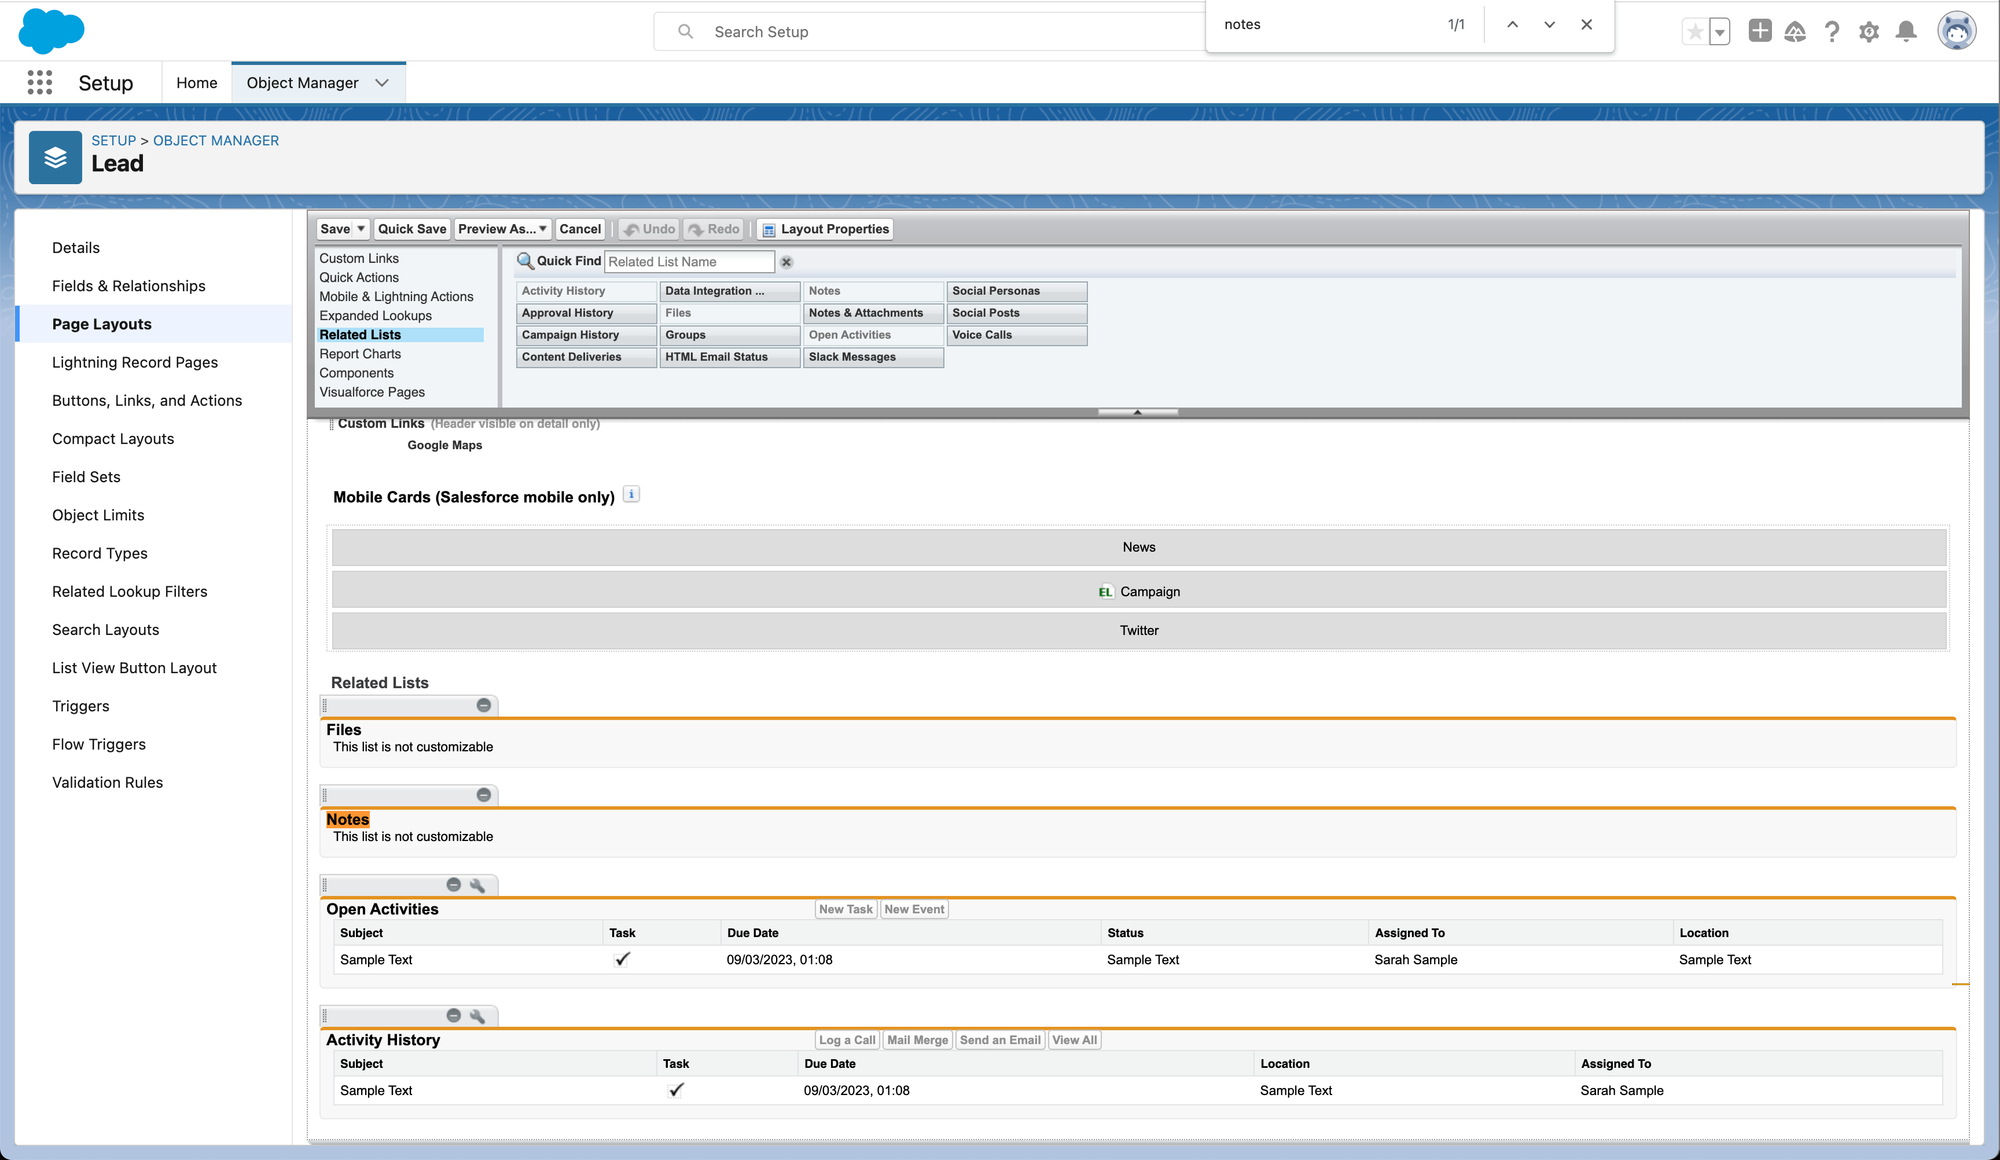Screen dimensions: 2000x1160
Task: Edit Open Activities related list properties wrench
Action: pyautogui.click(x=477, y=885)
